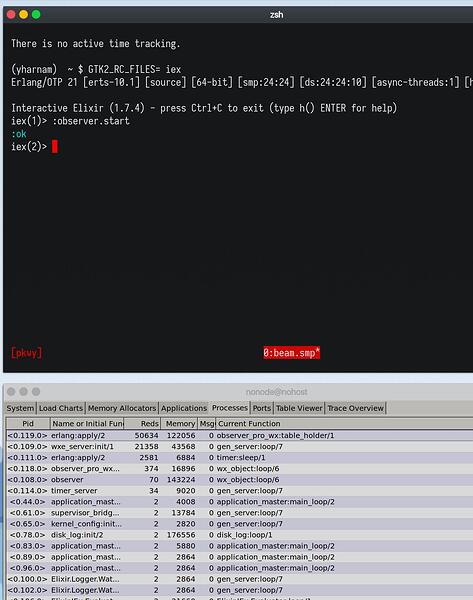Click the 0:beam.smp tmux window label
473x600 pixels.
(291, 352)
